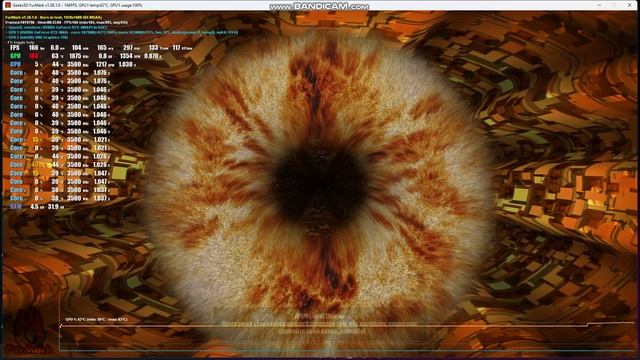Close the FurMark window
The image size is (640, 360).
(x=629, y=5)
